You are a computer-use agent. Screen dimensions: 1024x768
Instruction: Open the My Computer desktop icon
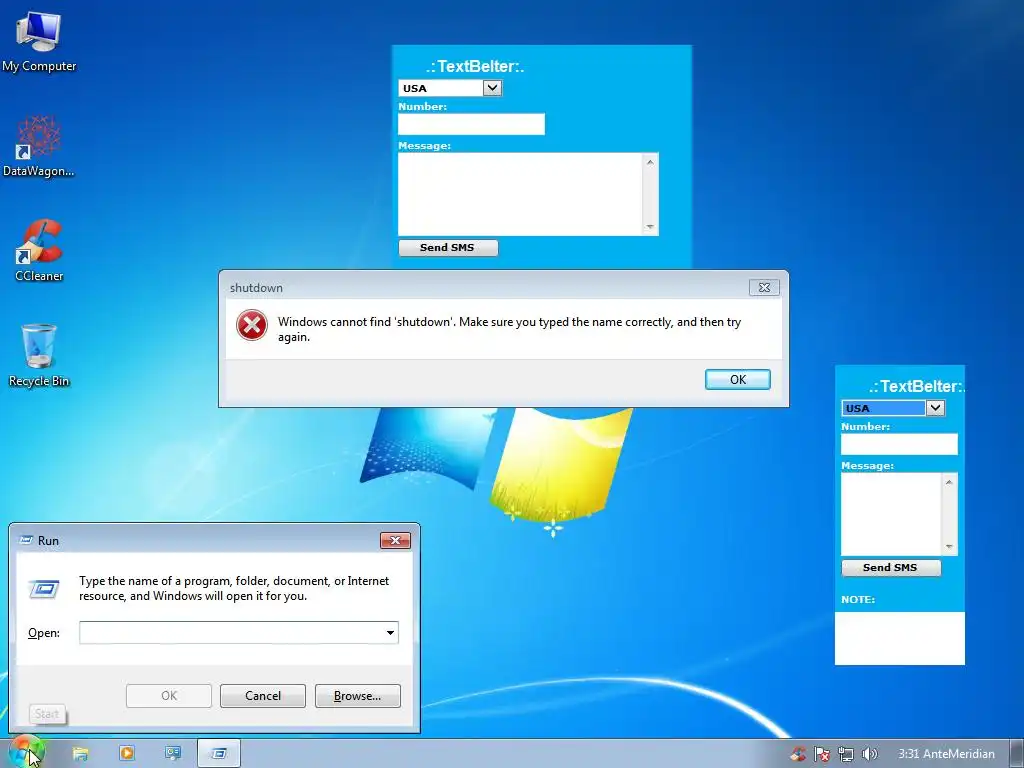coord(39,41)
